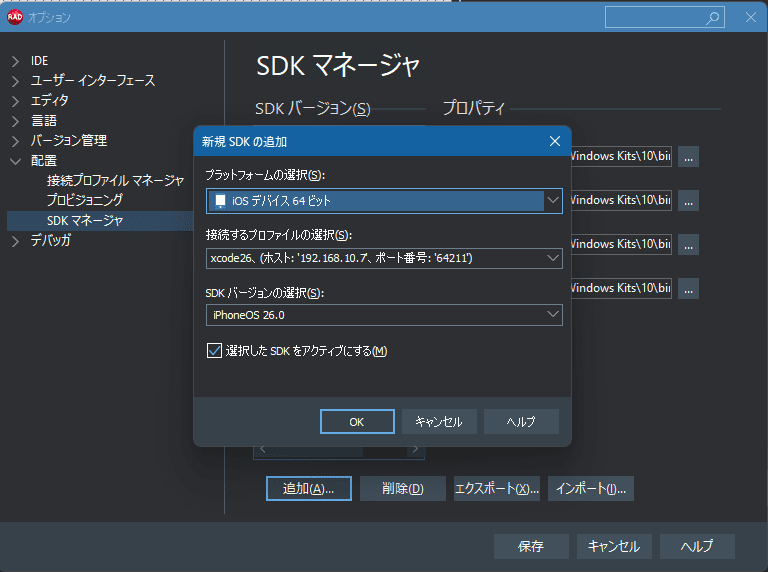Click the SDK list left scroll arrow
The width and height of the screenshot is (768, 572).
[x=263, y=449]
